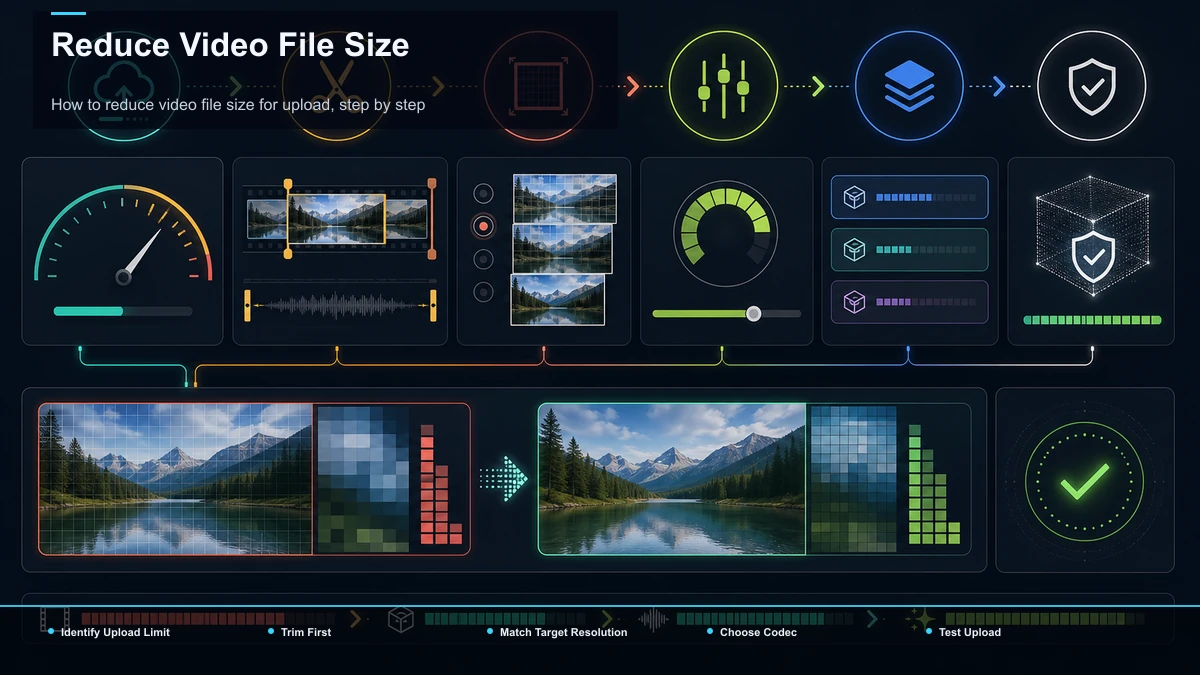Select the highlighted red radio button
The image size is (1200, 675).
click(483, 226)
